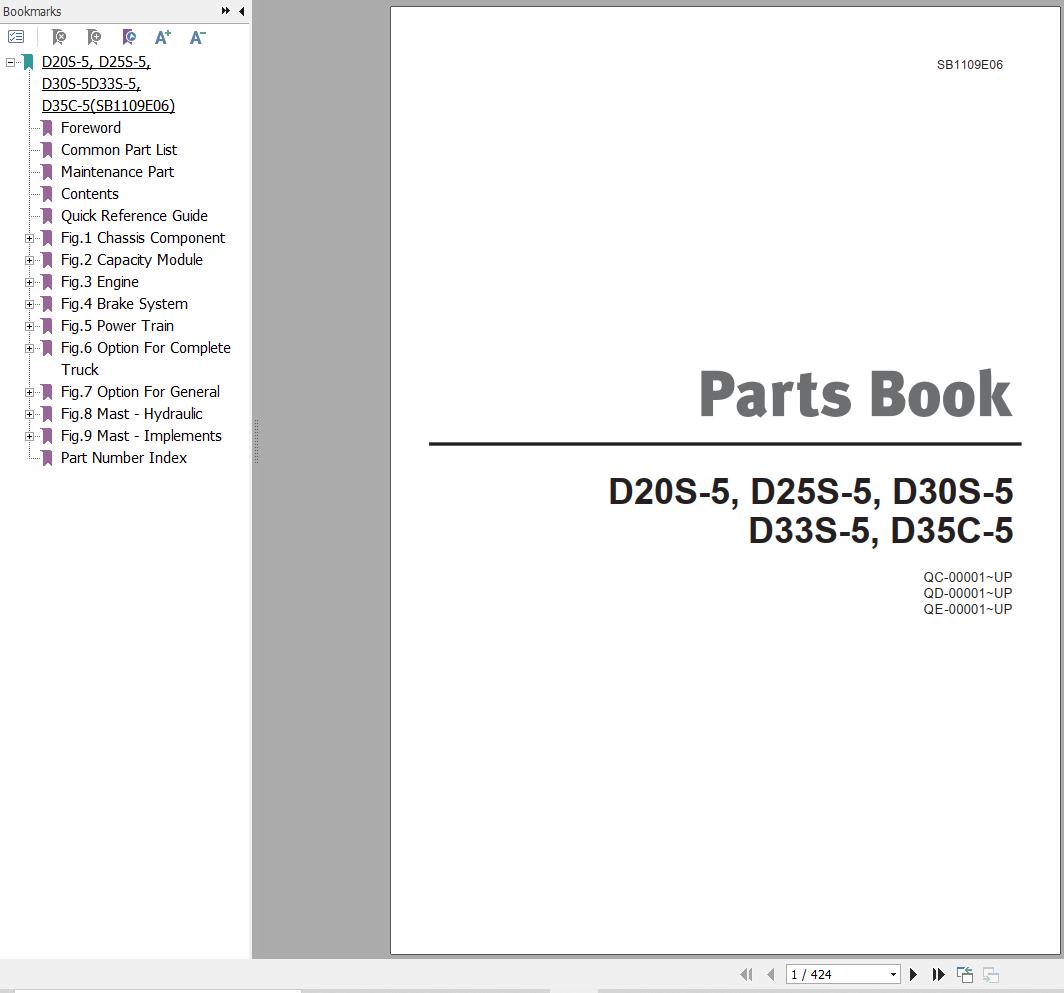The image size is (1064, 993).
Task: Click the Foreword bookmark ribbon icon
Action: click(47, 128)
